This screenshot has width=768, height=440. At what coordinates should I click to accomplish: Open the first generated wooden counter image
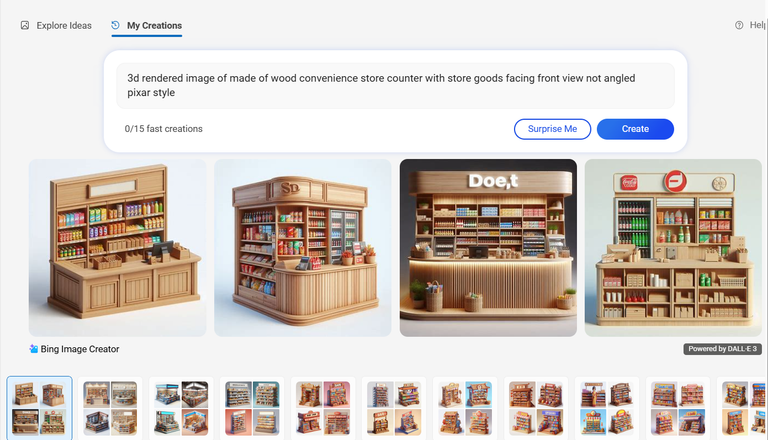pos(118,247)
